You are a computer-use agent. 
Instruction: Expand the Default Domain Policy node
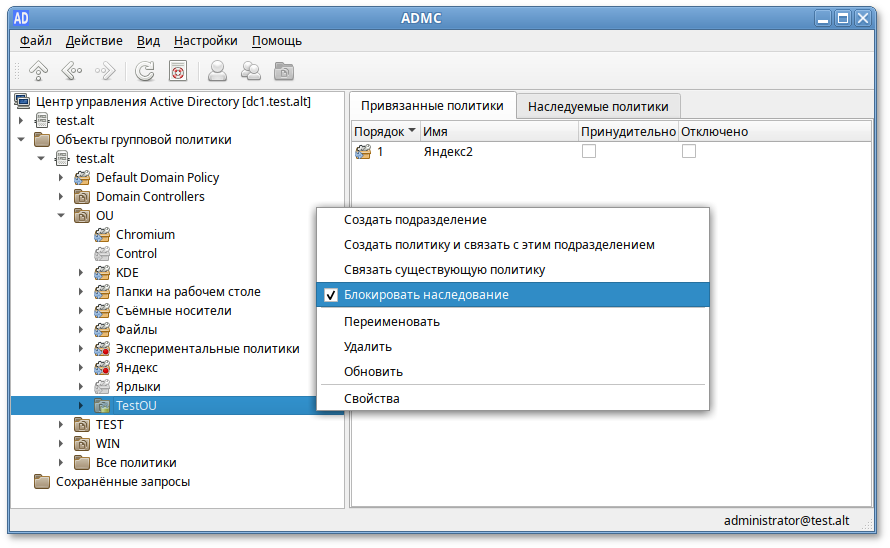point(61,177)
